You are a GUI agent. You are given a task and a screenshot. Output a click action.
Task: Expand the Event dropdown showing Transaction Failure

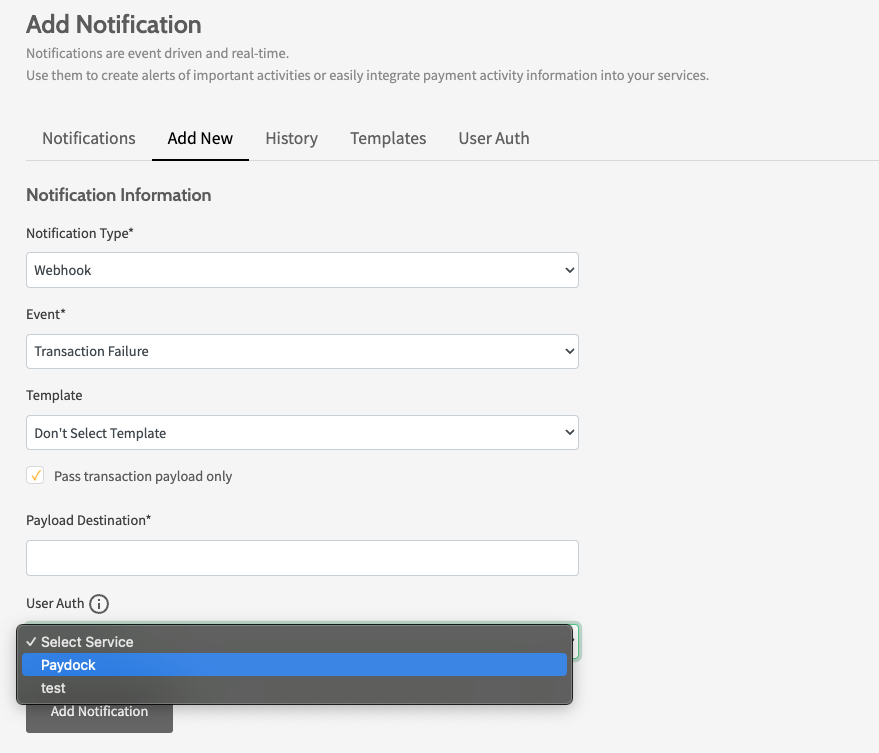coord(302,351)
